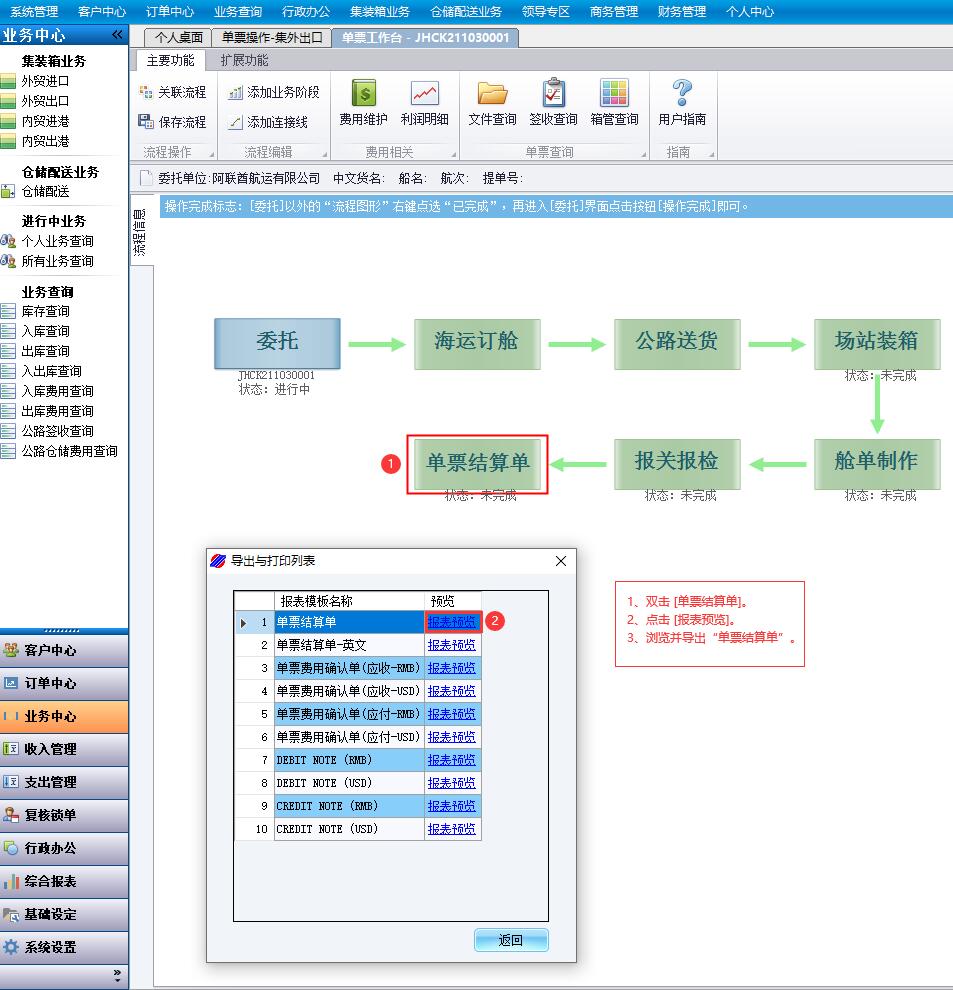Expand the 流程操作 group launcher
The height and width of the screenshot is (990, 953).
pos(211,154)
